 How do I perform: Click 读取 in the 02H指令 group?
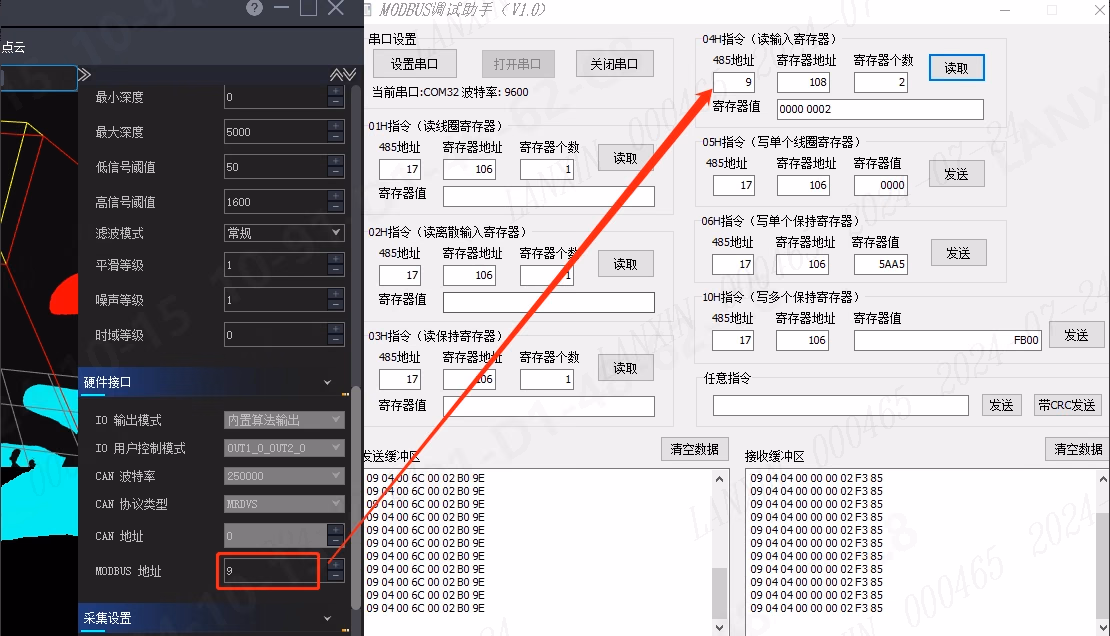(x=625, y=264)
